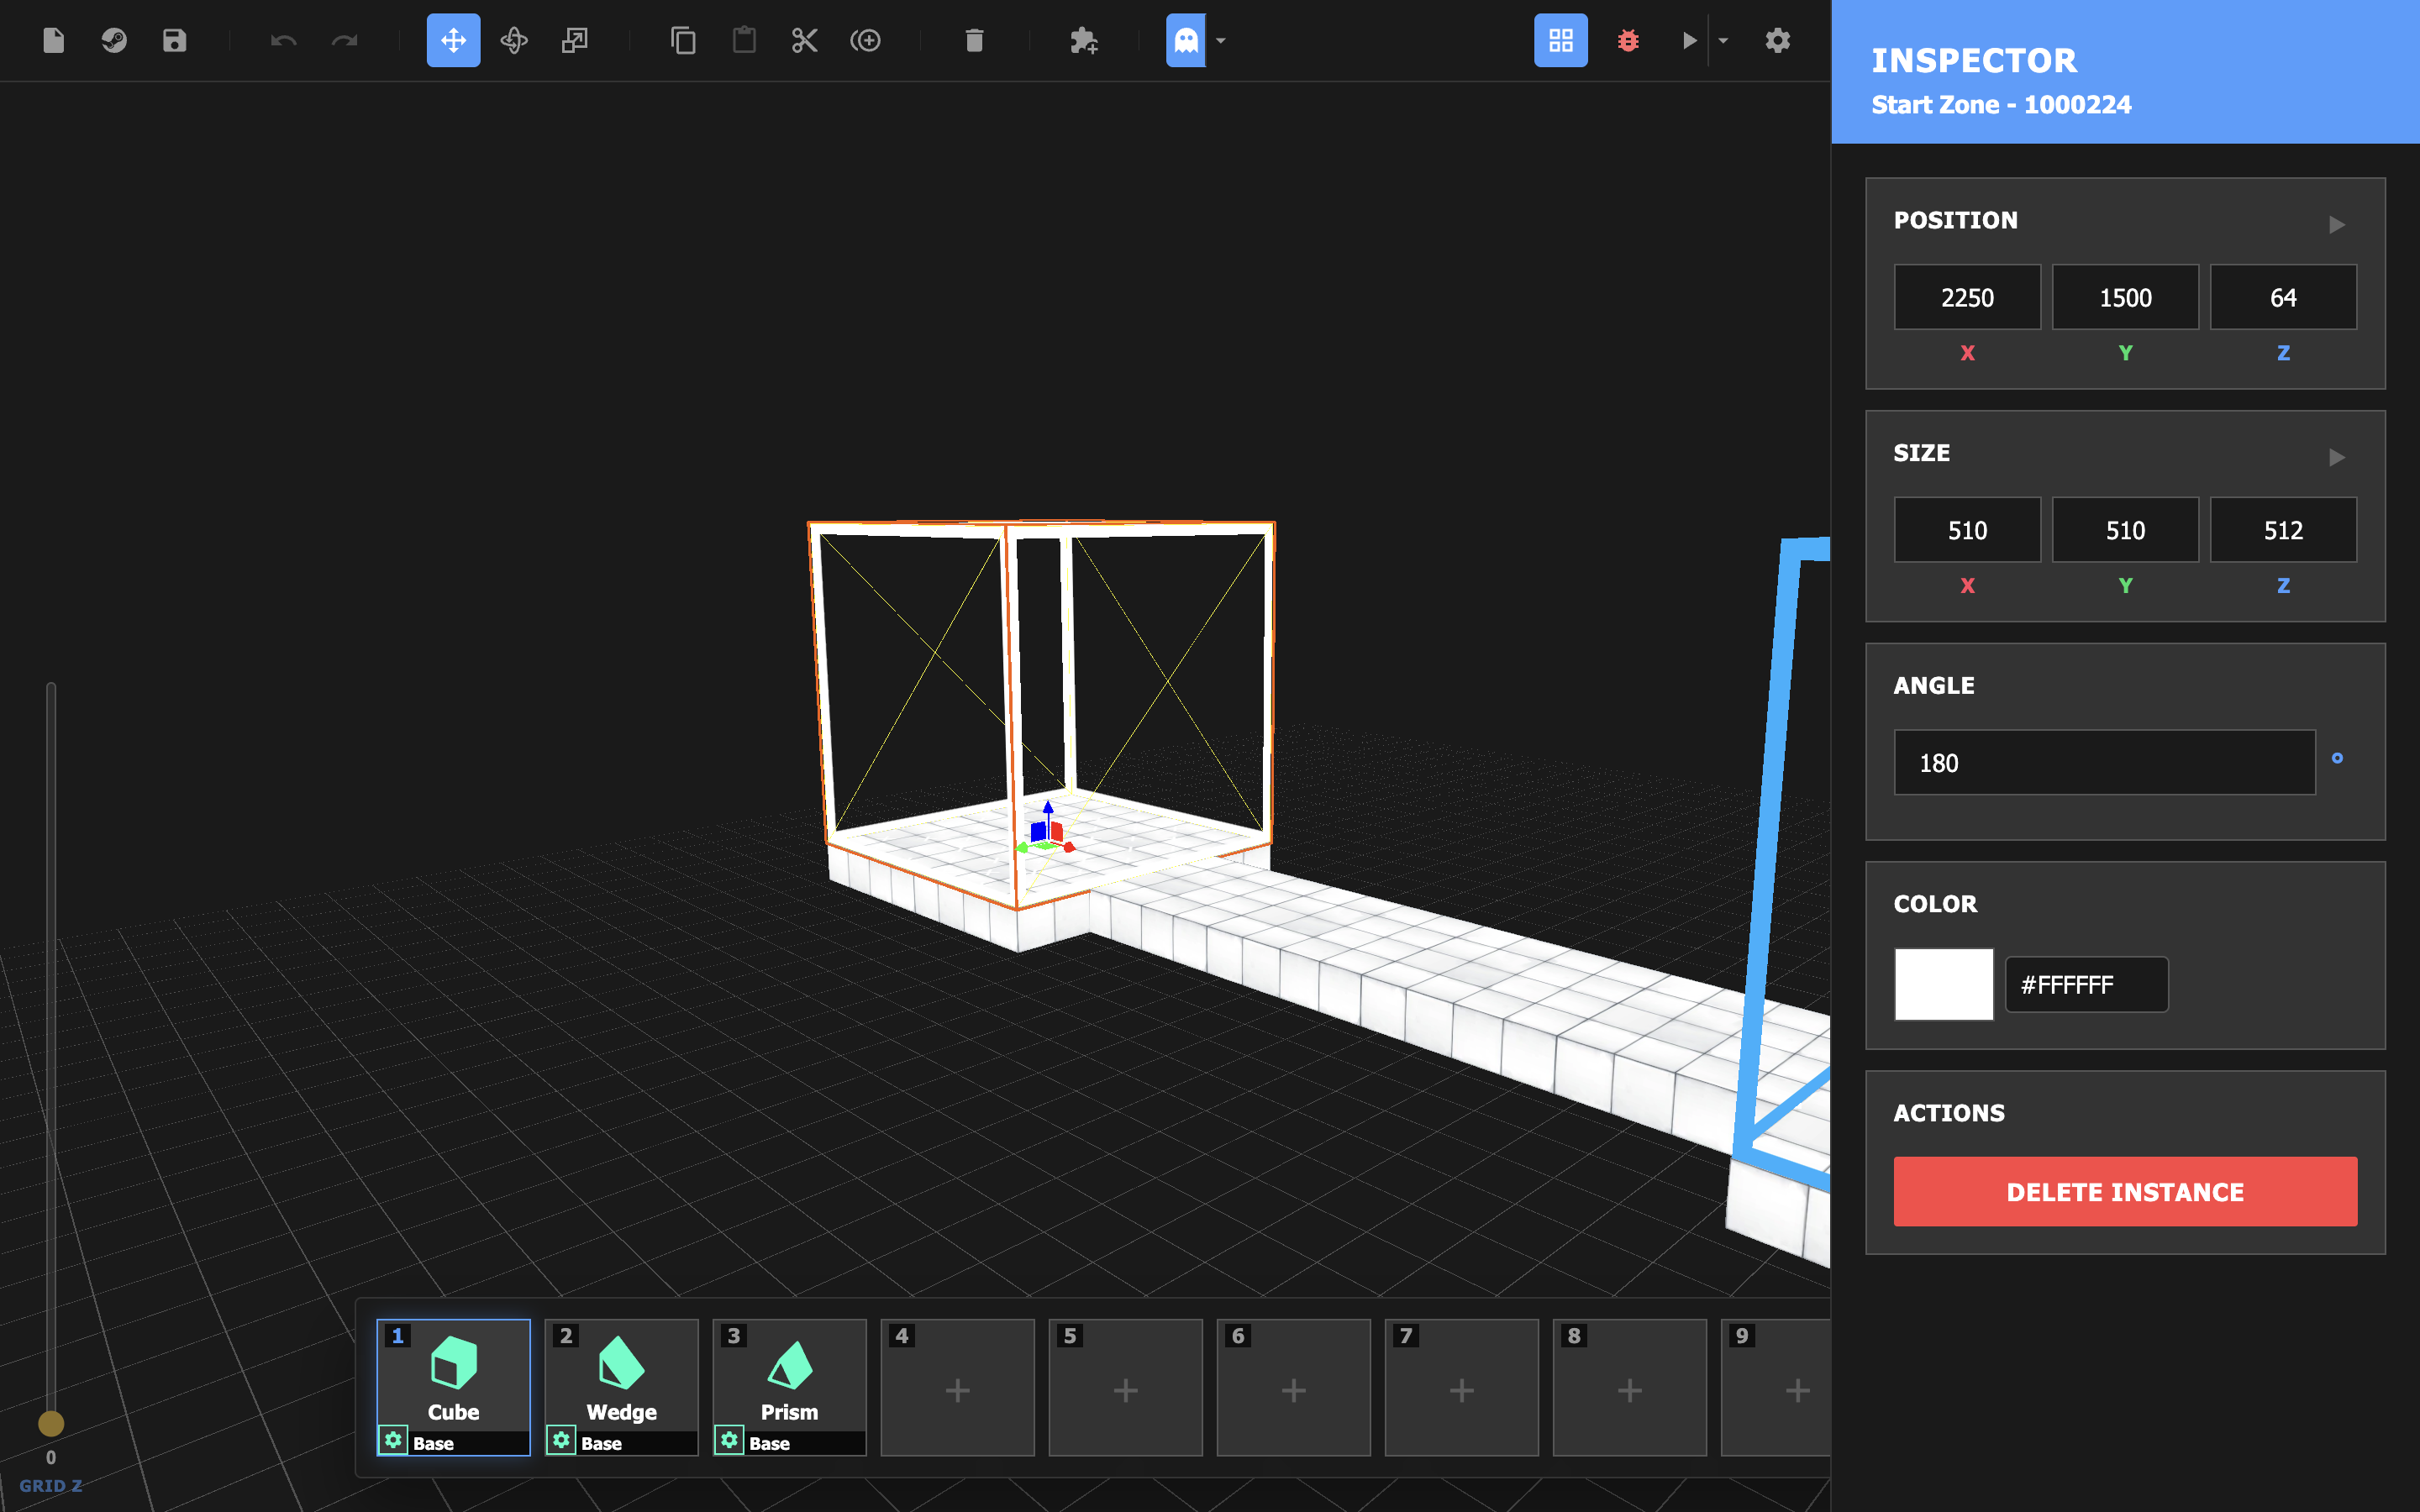The image size is (2420, 1512).
Task: Expand the Position section arrow
Action: 2336,224
